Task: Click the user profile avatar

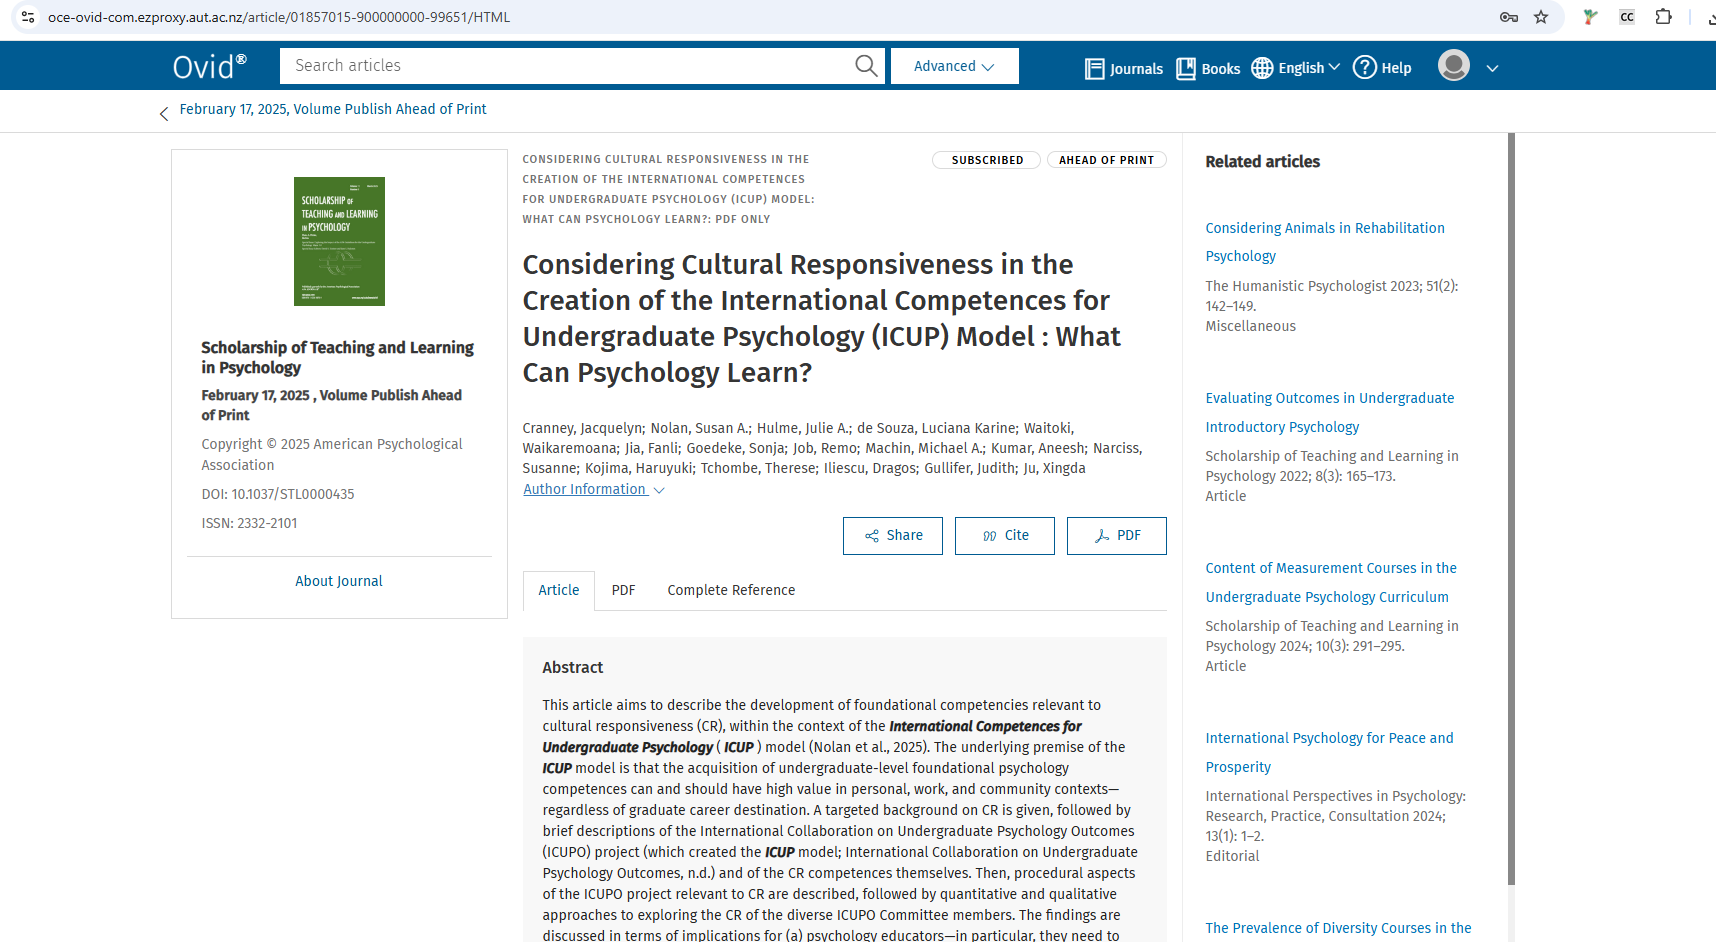Action: [x=1453, y=66]
